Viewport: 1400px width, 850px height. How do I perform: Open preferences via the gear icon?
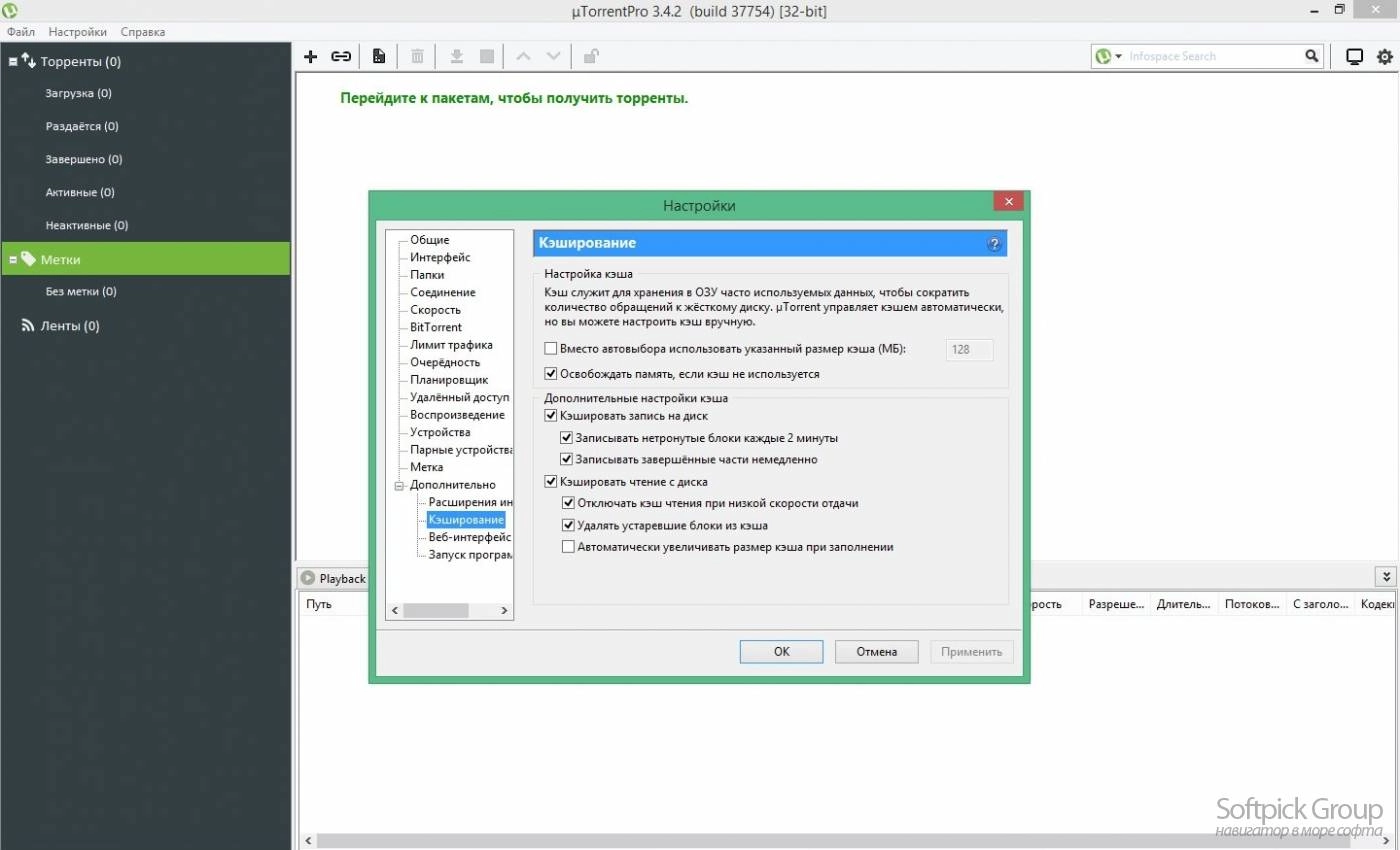(x=1385, y=56)
